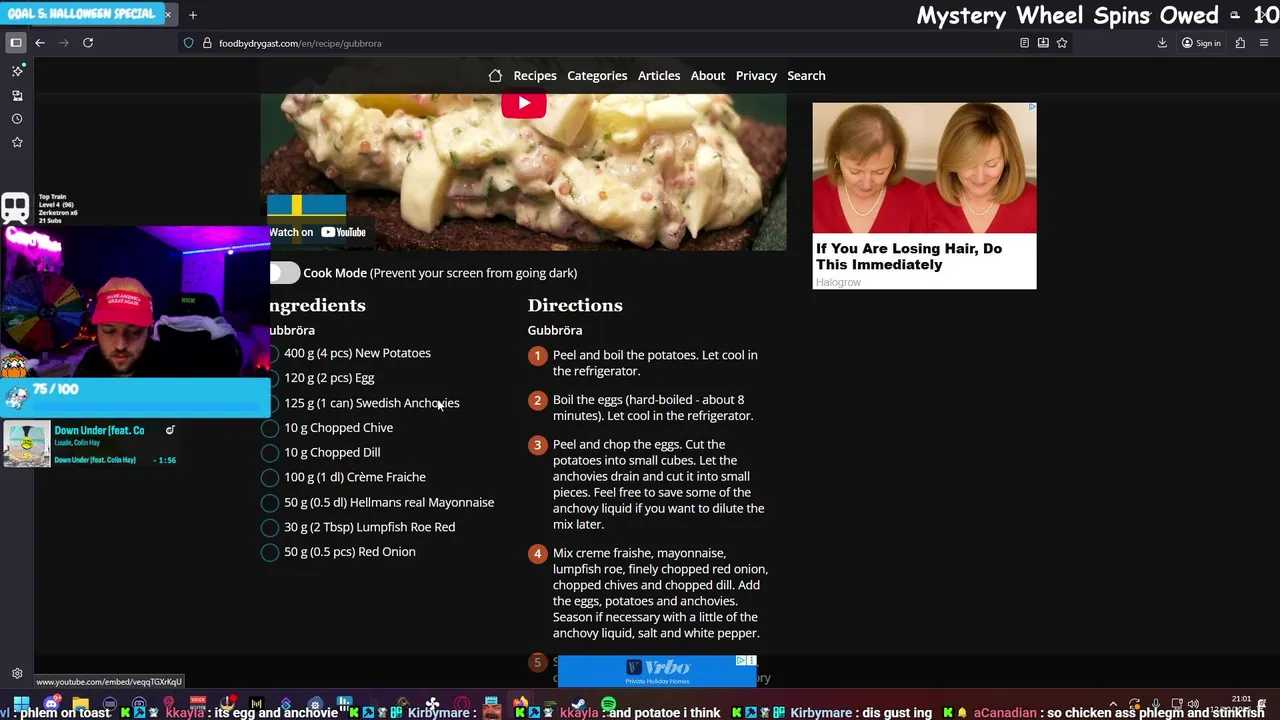Check off Lumpfish Roe Red ingredient
Image resolution: width=1280 pixels, height=720 pixels.
pyautogui.click(x=270, y=527)
